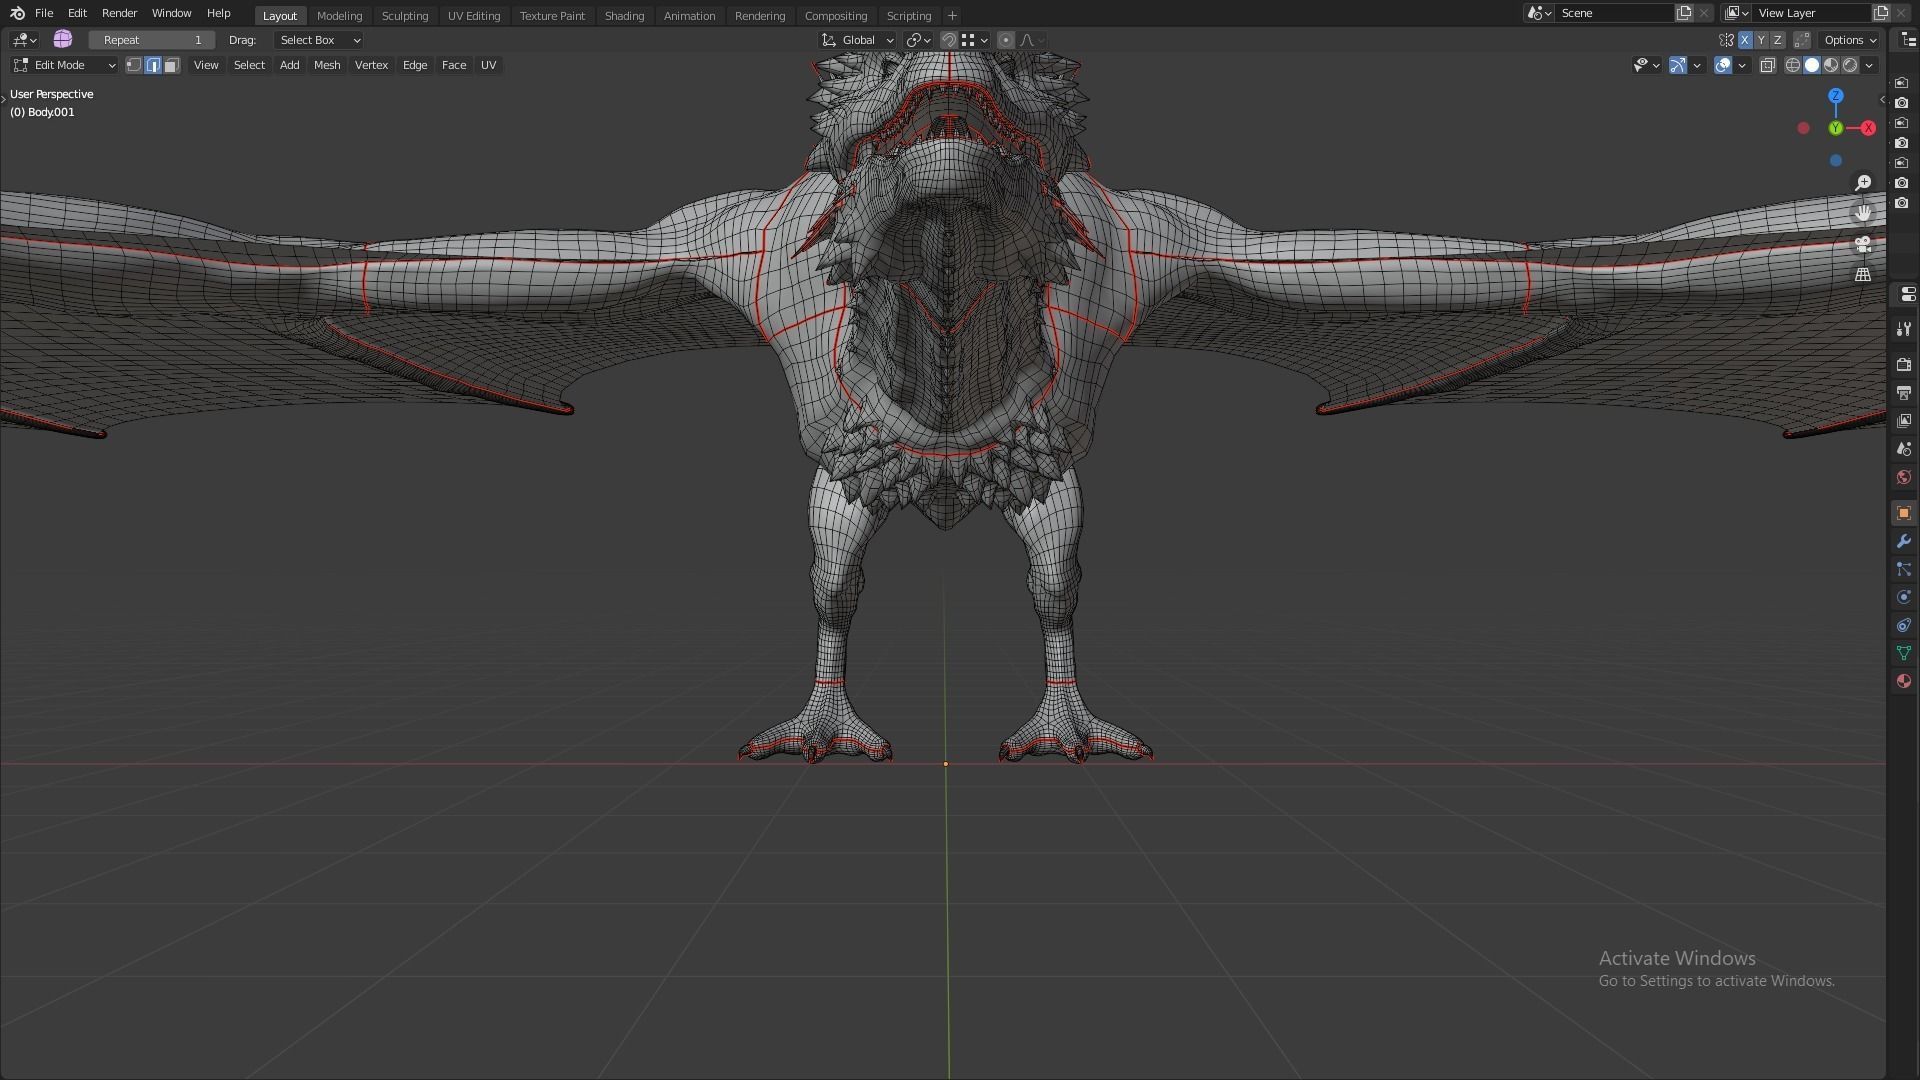Viewport: 1920px width, 1080px height.
Task: Switch to wireframe shading
Action: pyautogui.click(x=1793, y=65)
